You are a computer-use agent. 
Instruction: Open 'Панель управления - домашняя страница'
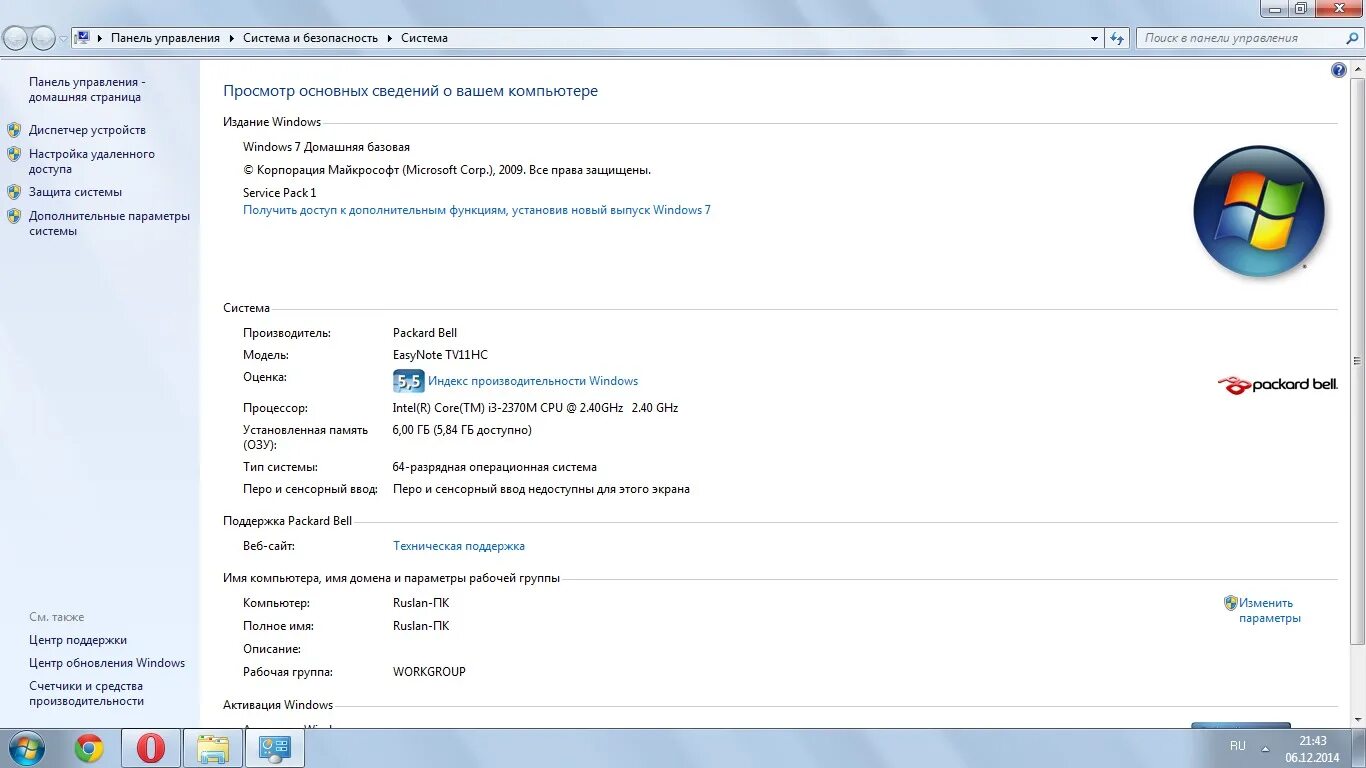coord(87,90)
